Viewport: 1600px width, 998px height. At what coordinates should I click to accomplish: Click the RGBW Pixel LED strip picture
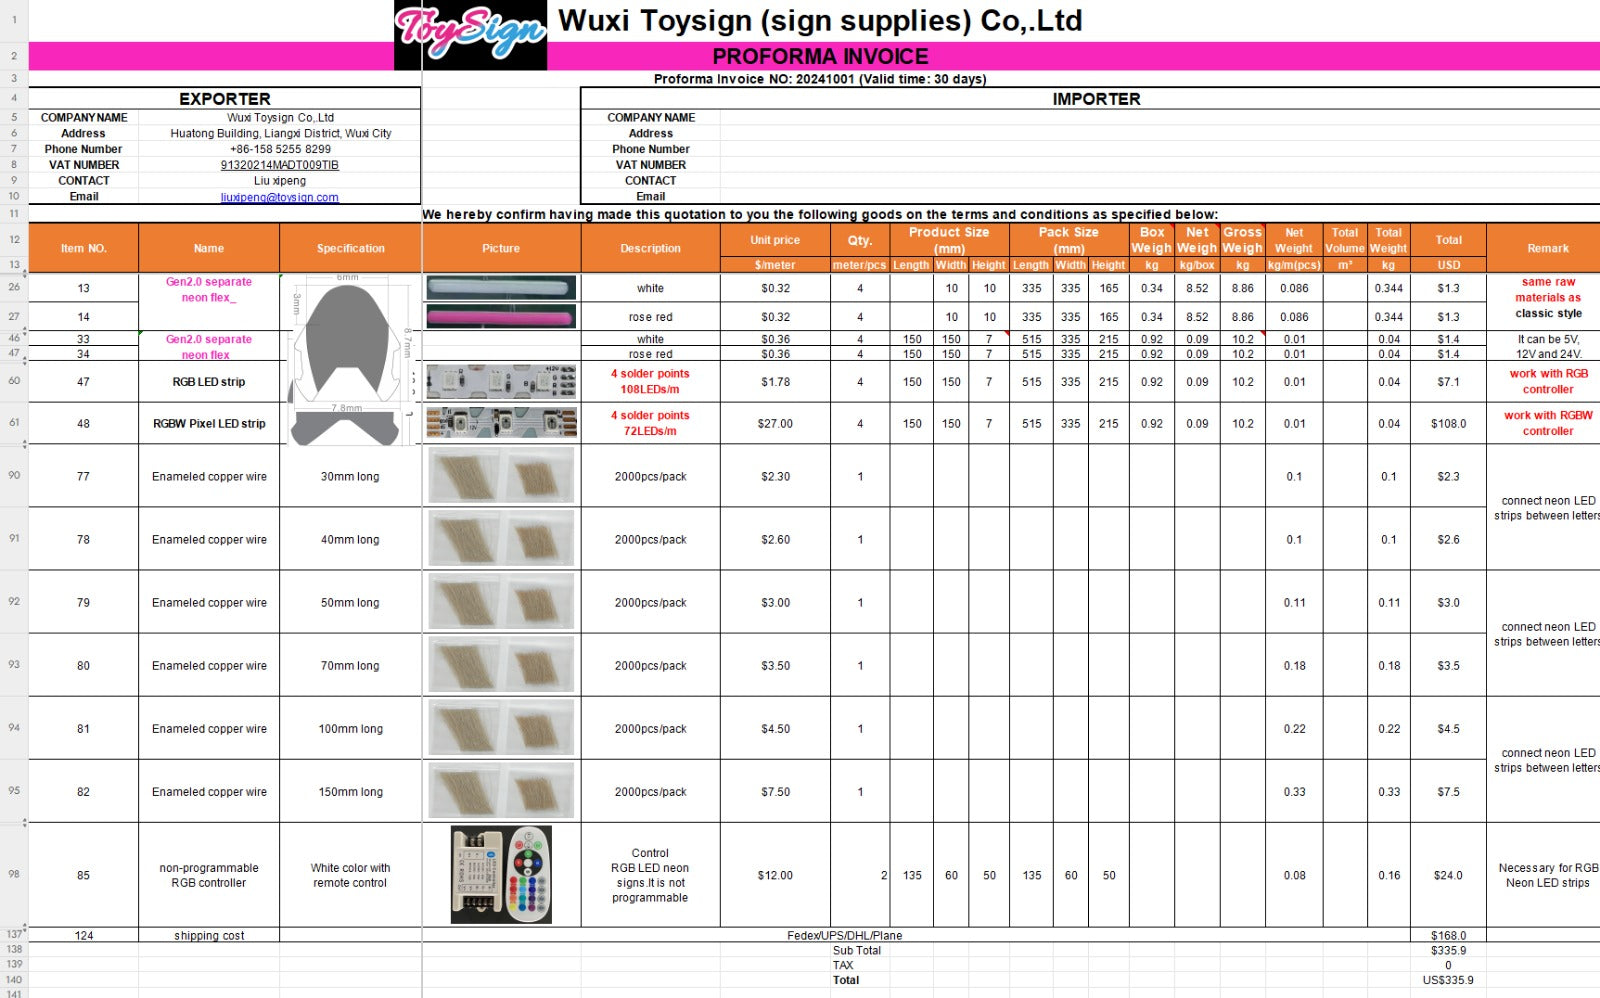pyautogui.click(x=501, y=424)
